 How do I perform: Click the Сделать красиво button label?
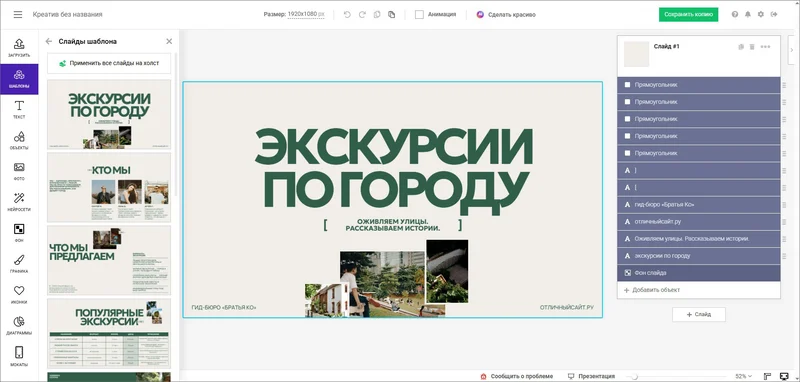512,15
